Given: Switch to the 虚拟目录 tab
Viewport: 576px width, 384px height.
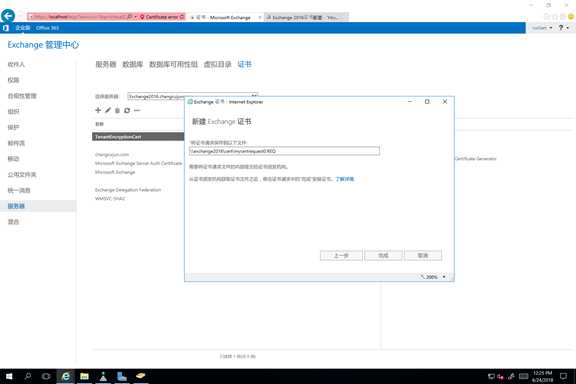Looking at the screenshot, I should [217, 64].
